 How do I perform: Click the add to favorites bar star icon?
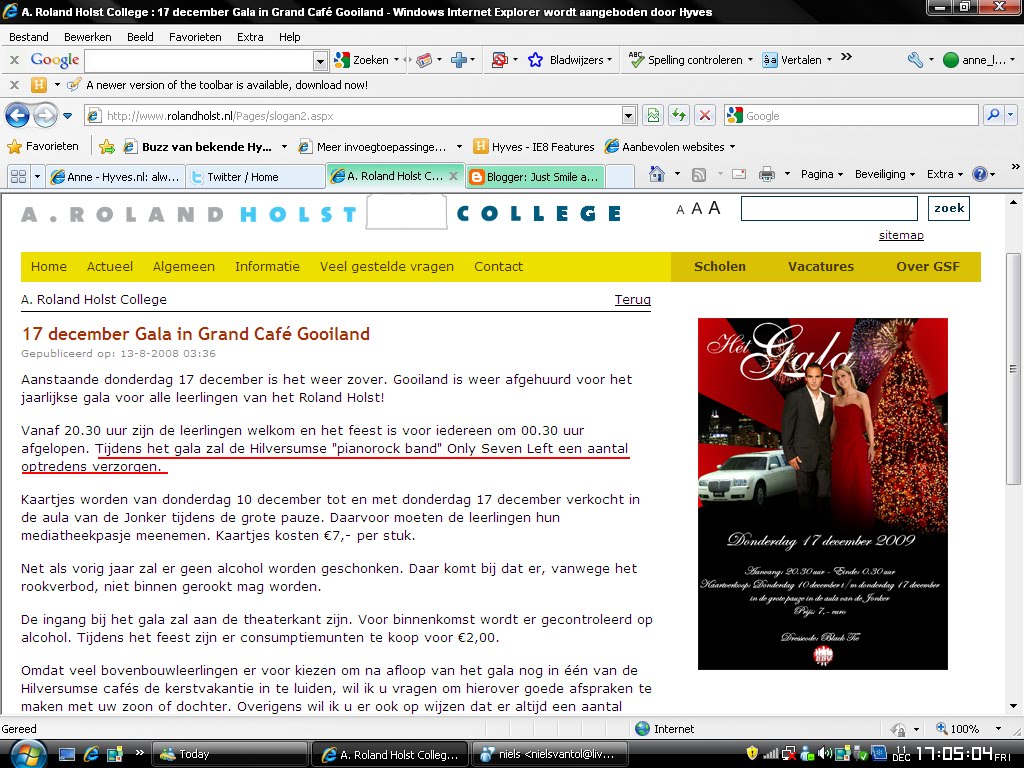[106, 146]
